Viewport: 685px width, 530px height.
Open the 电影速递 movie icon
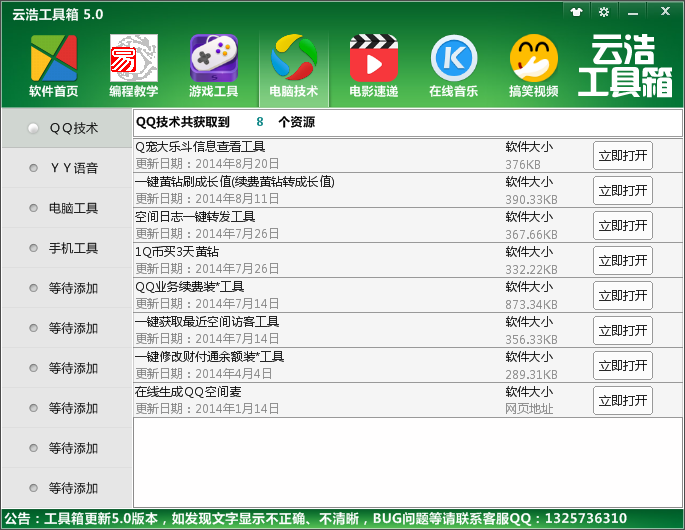tap(374, 66)
